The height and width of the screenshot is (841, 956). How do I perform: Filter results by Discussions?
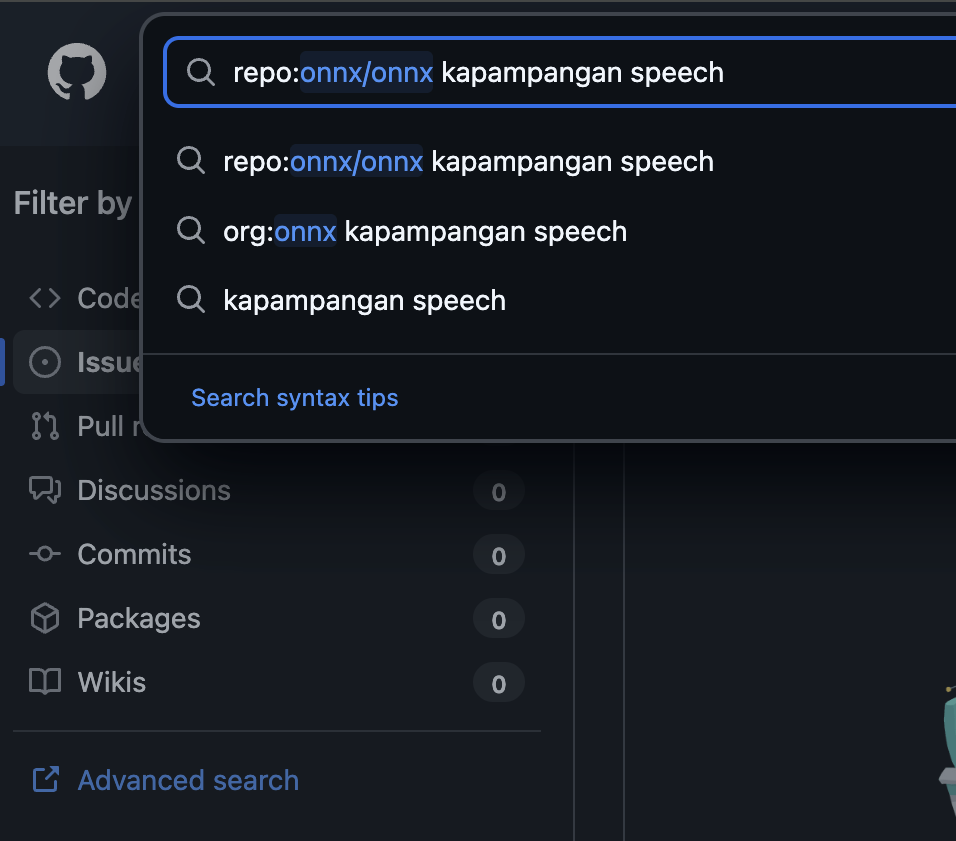(x=154, y=490)
